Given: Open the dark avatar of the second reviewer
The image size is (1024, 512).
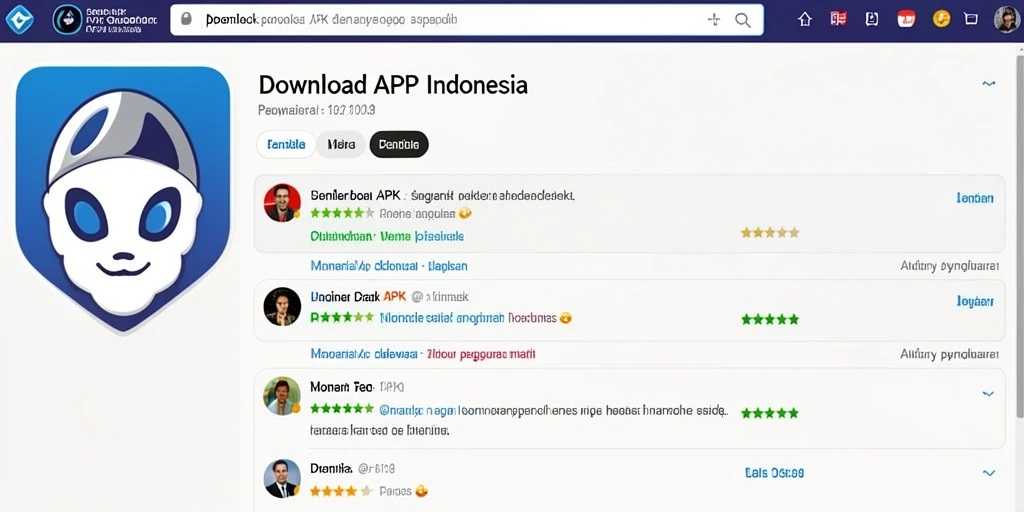Looking at the screenshot, I should pyautogui.click(x=282, y=306).
